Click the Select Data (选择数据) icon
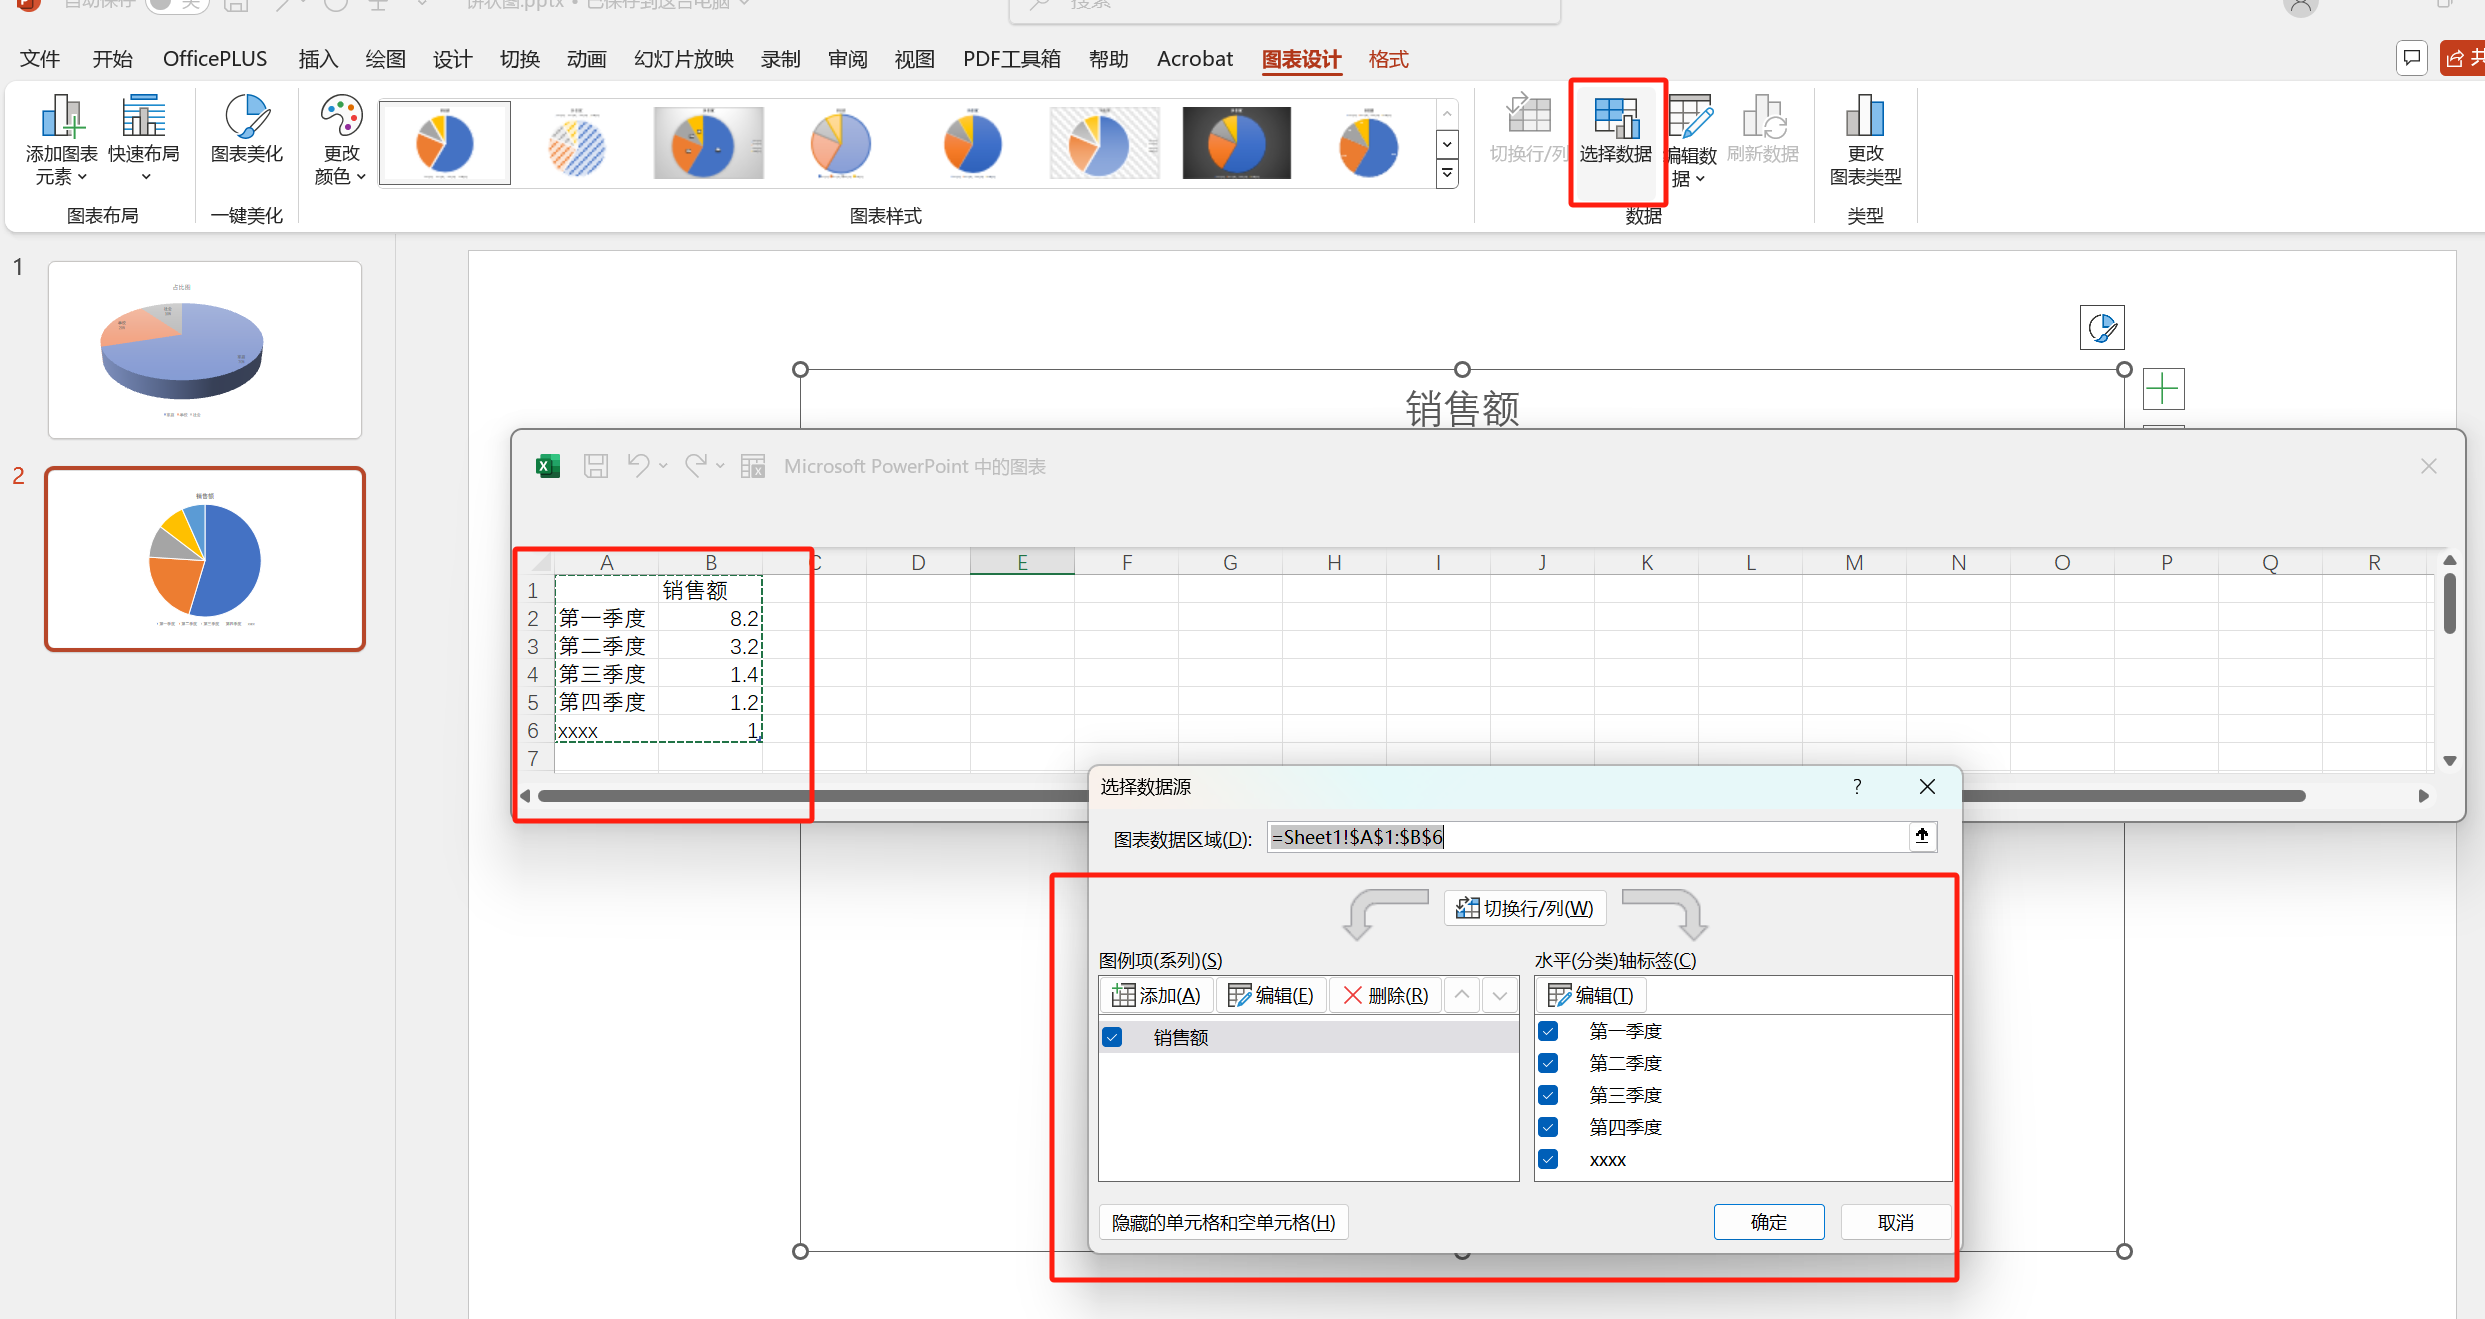This screenshot has height=1319, width=2485. coord(1615,130)
